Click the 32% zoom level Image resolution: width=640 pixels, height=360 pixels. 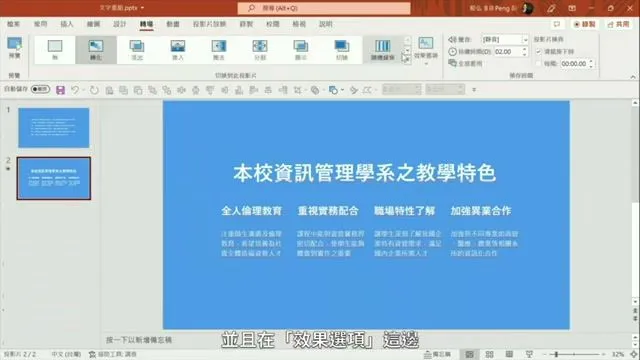click(x=618, y=354)
